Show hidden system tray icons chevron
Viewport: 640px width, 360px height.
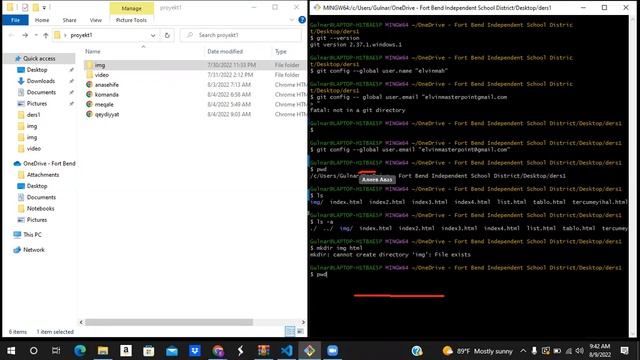click(x=523, y=351)
